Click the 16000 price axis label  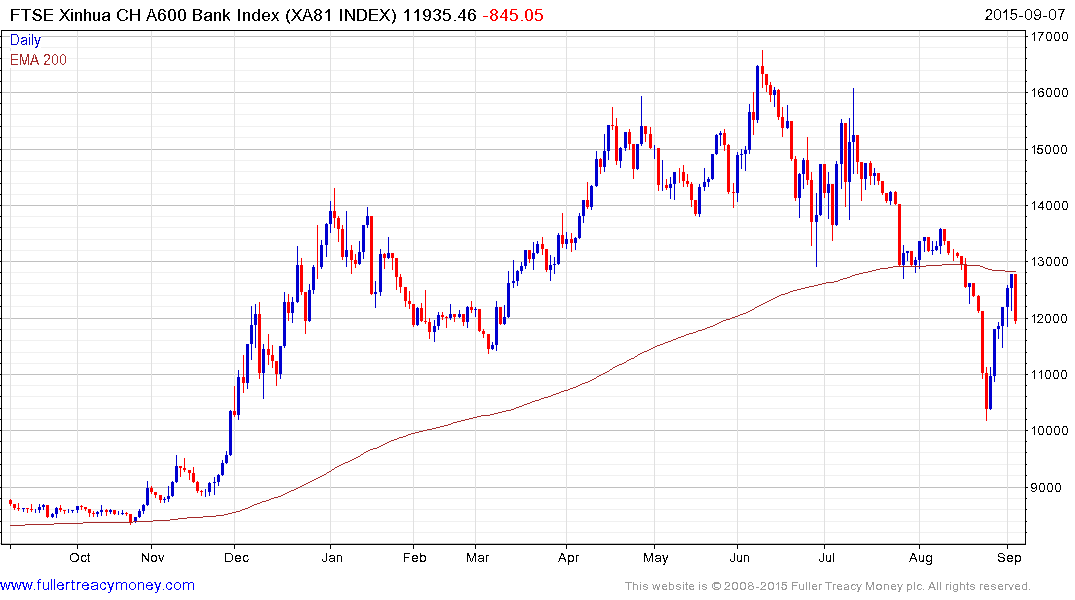pos(1050,93)
